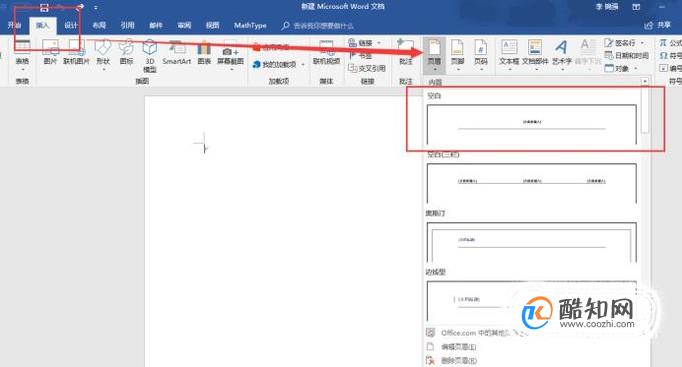Click the Tell Me search box
The image size is (682, 367).
318,26
